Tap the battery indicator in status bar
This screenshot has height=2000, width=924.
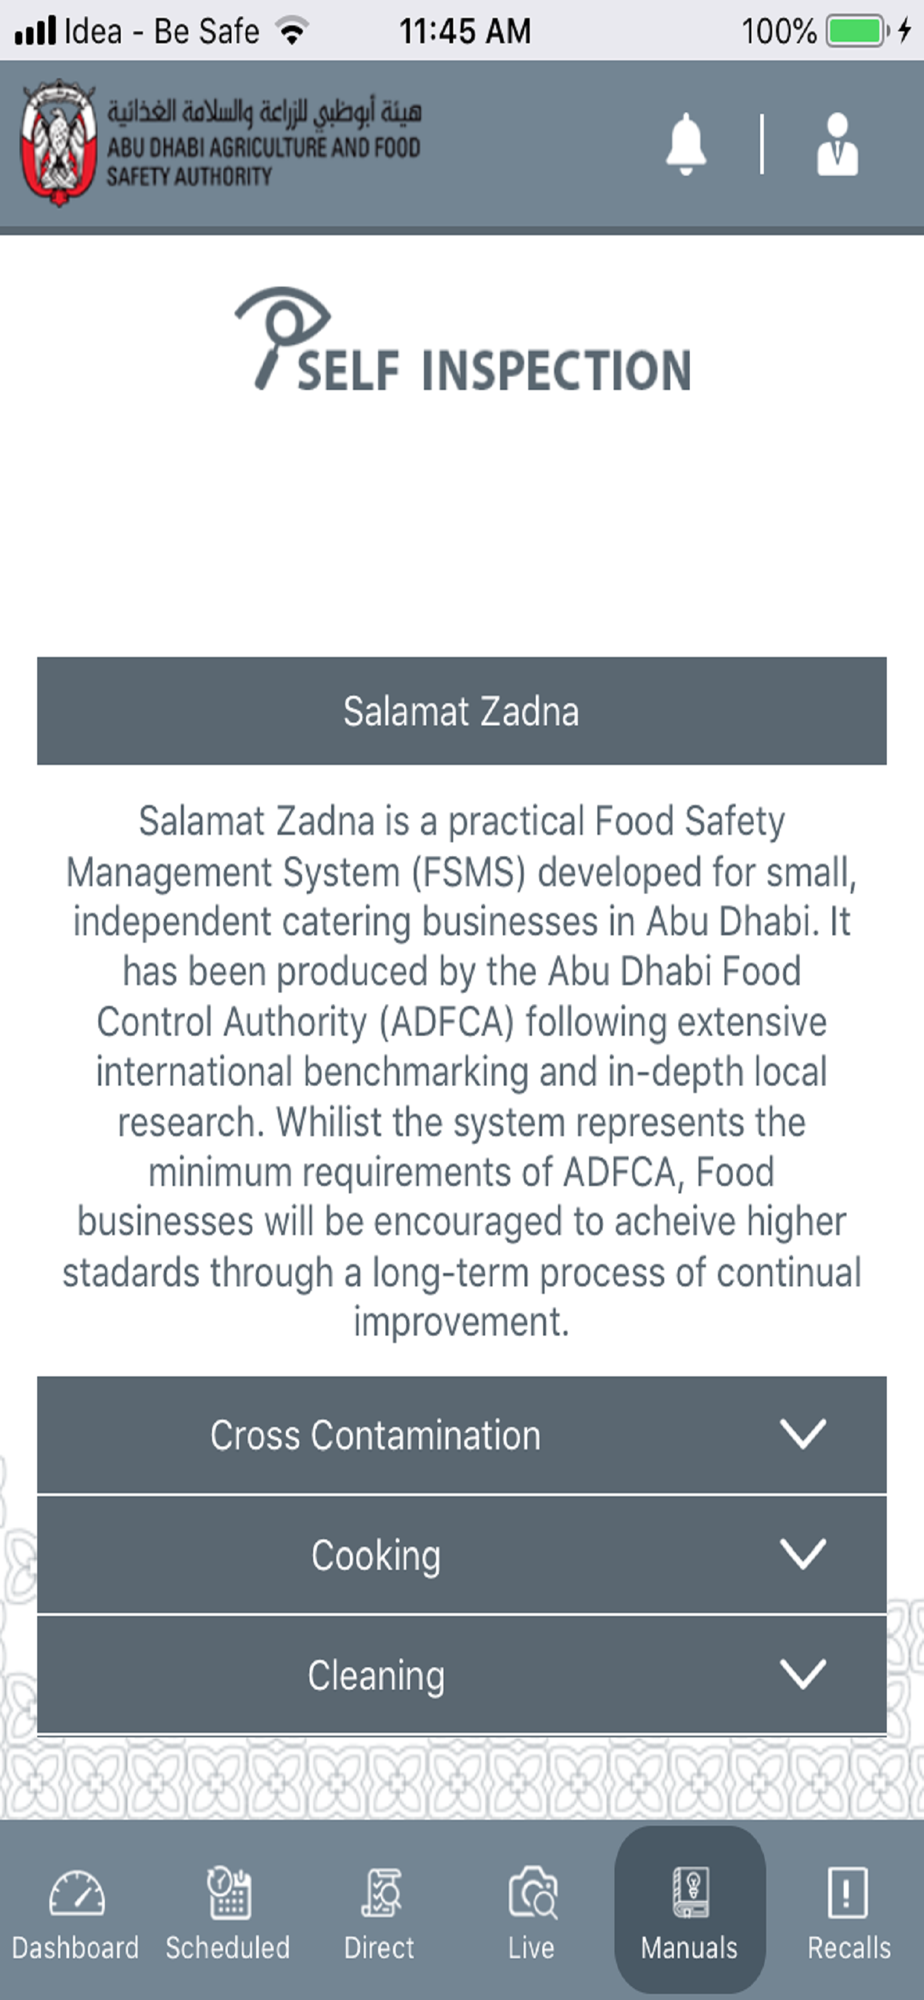tap(856, 31)
